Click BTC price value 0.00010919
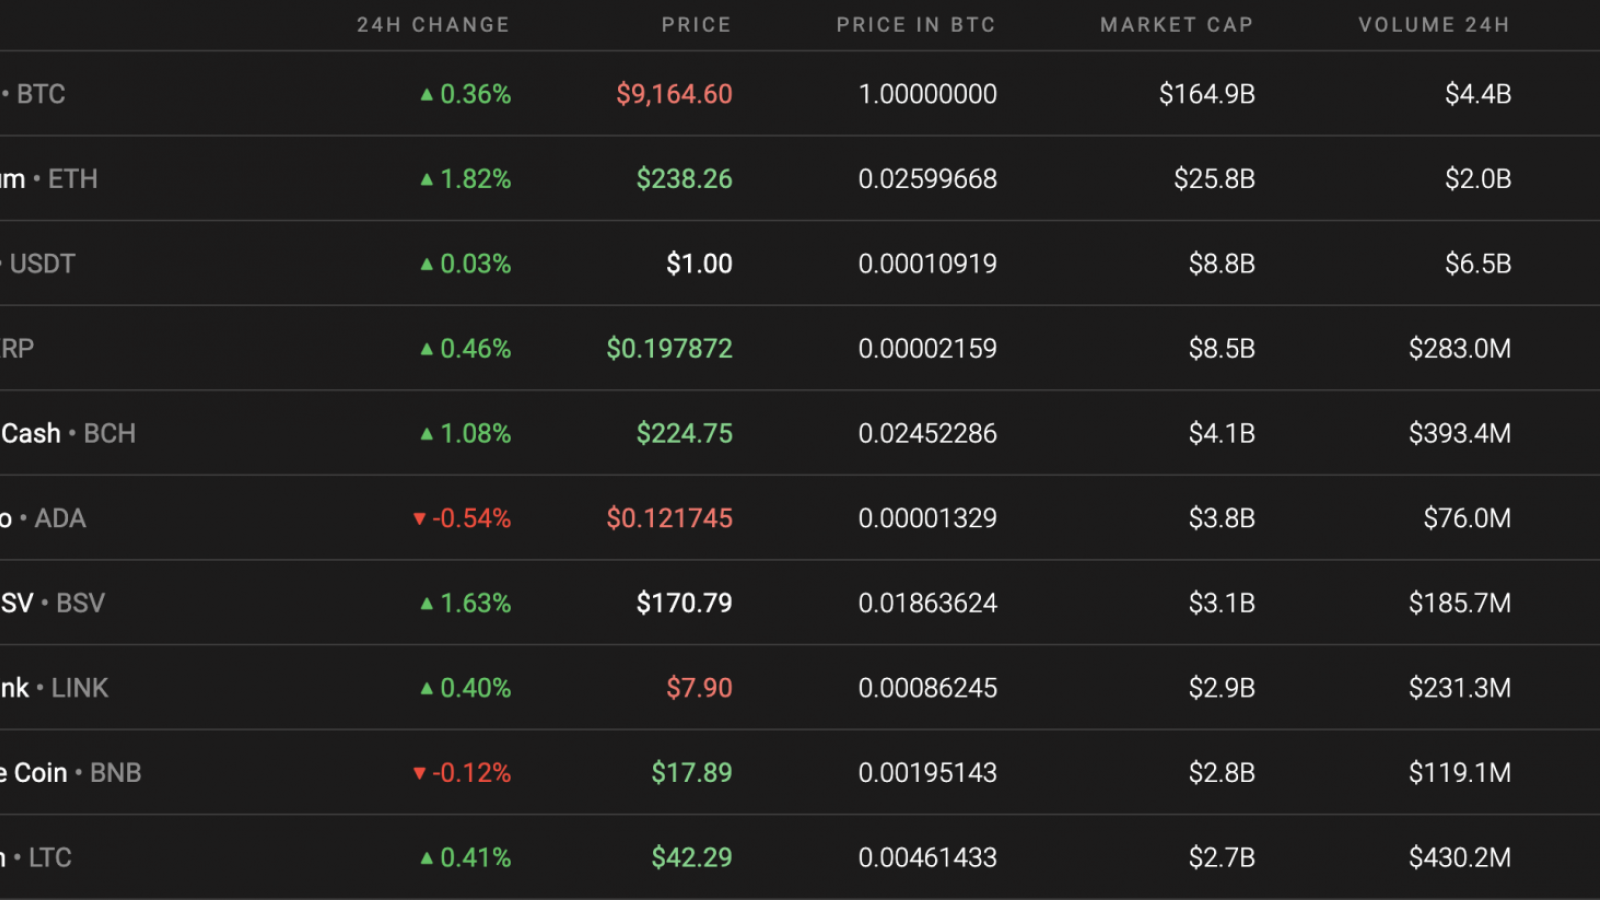1600x900 pixels. tap(928, 264)
